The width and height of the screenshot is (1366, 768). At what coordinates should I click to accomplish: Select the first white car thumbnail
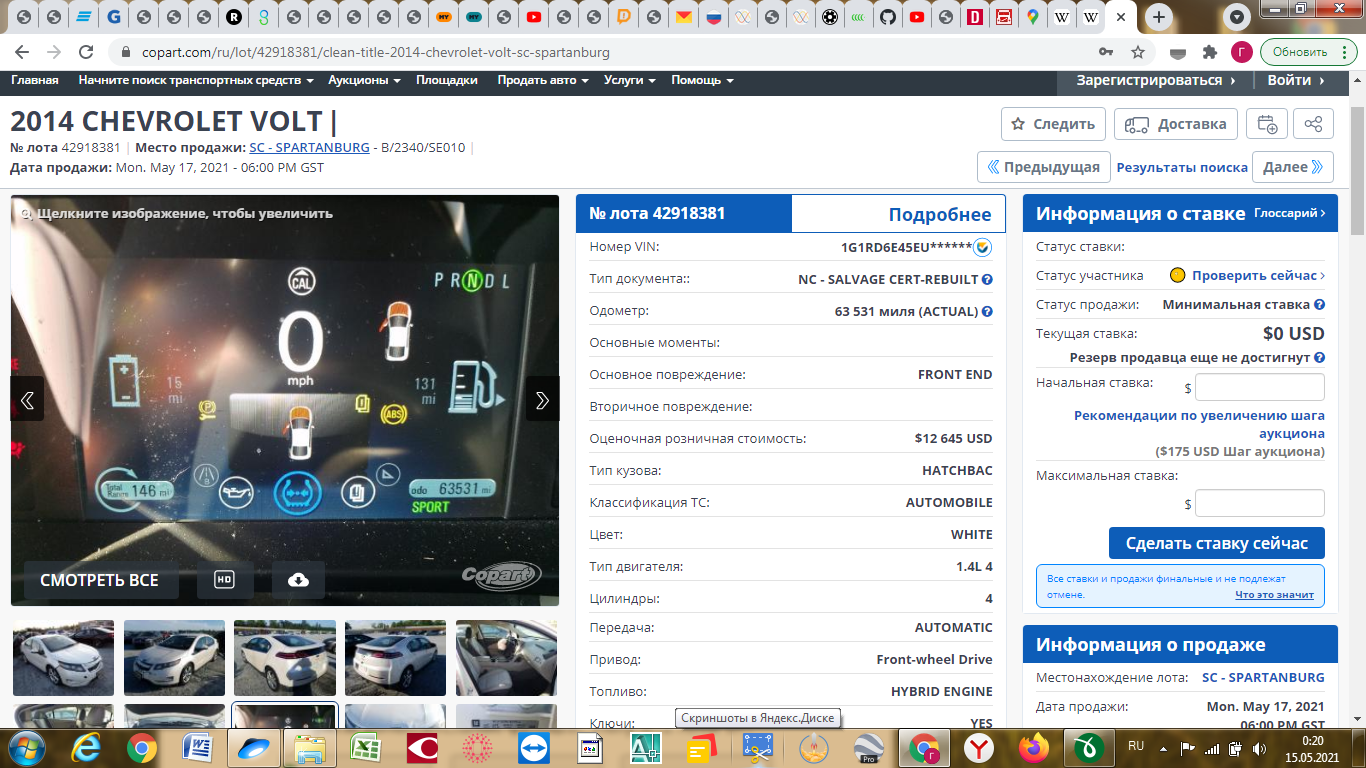pos(63,657)
